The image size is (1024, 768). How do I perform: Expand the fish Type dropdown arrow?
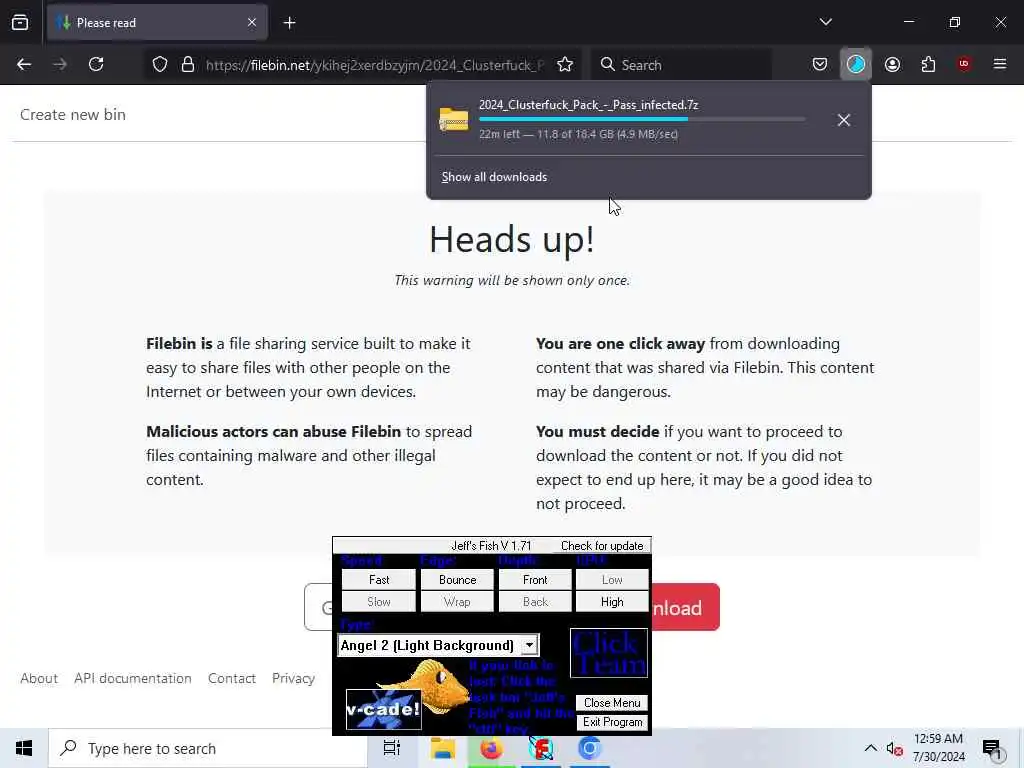(530, 645)
